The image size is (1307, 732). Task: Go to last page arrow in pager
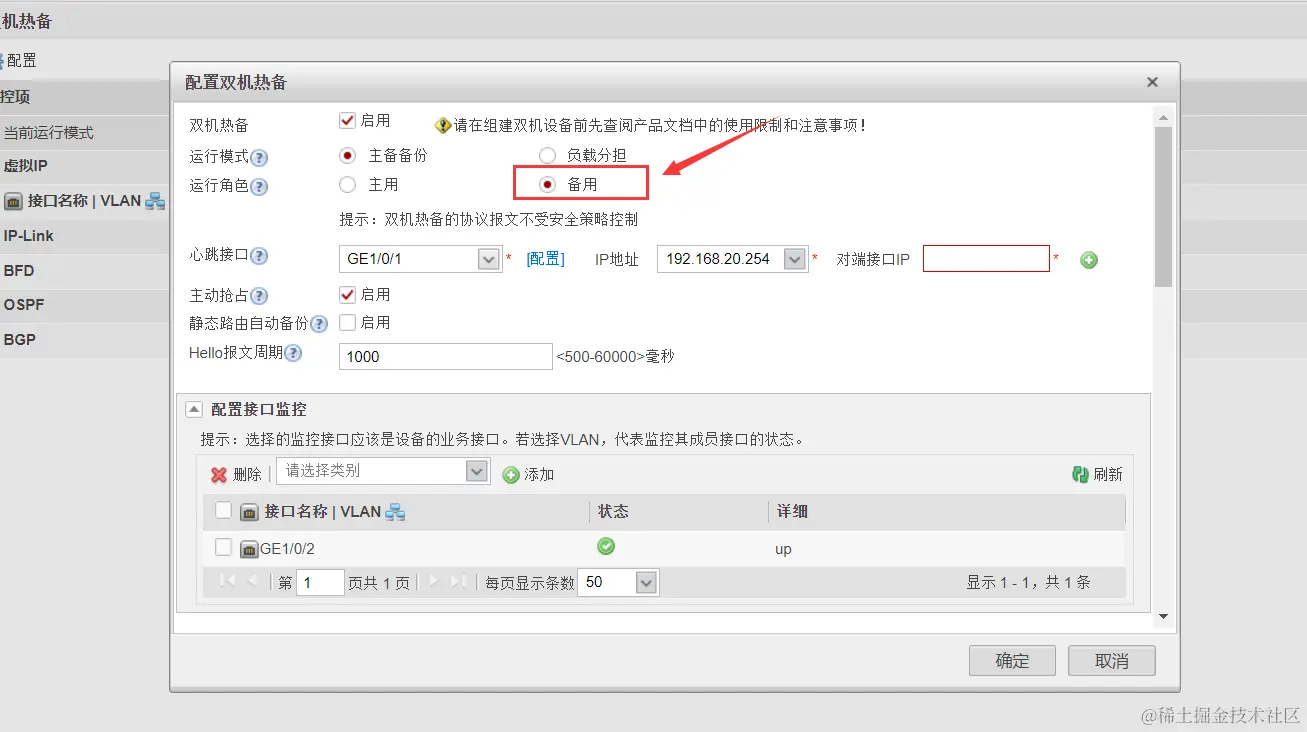[x=458, y=581]
